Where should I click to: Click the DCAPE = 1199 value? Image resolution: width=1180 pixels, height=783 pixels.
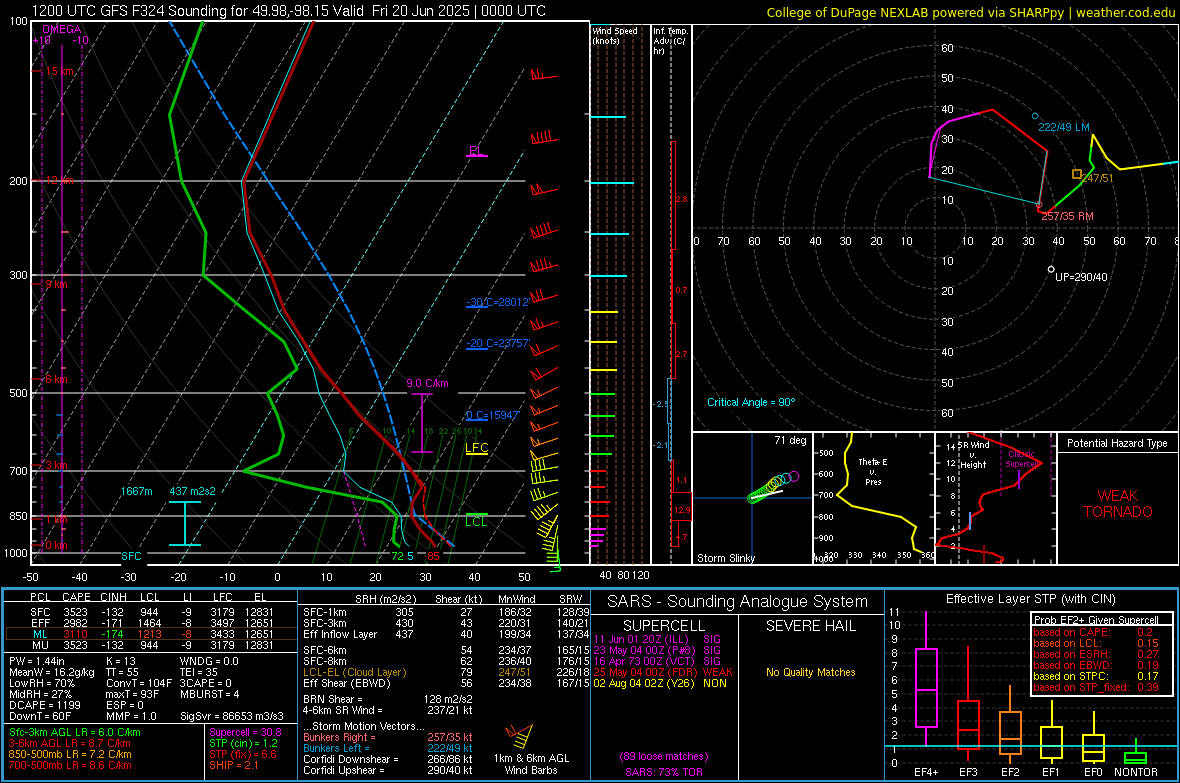click(x=45, y=705)
